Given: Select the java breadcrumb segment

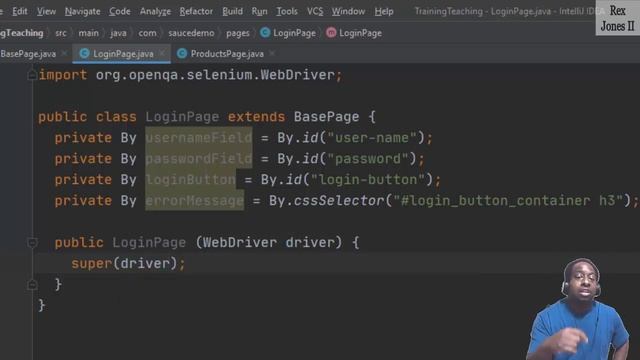Looking at the screenshot, I should coord(118,33).
